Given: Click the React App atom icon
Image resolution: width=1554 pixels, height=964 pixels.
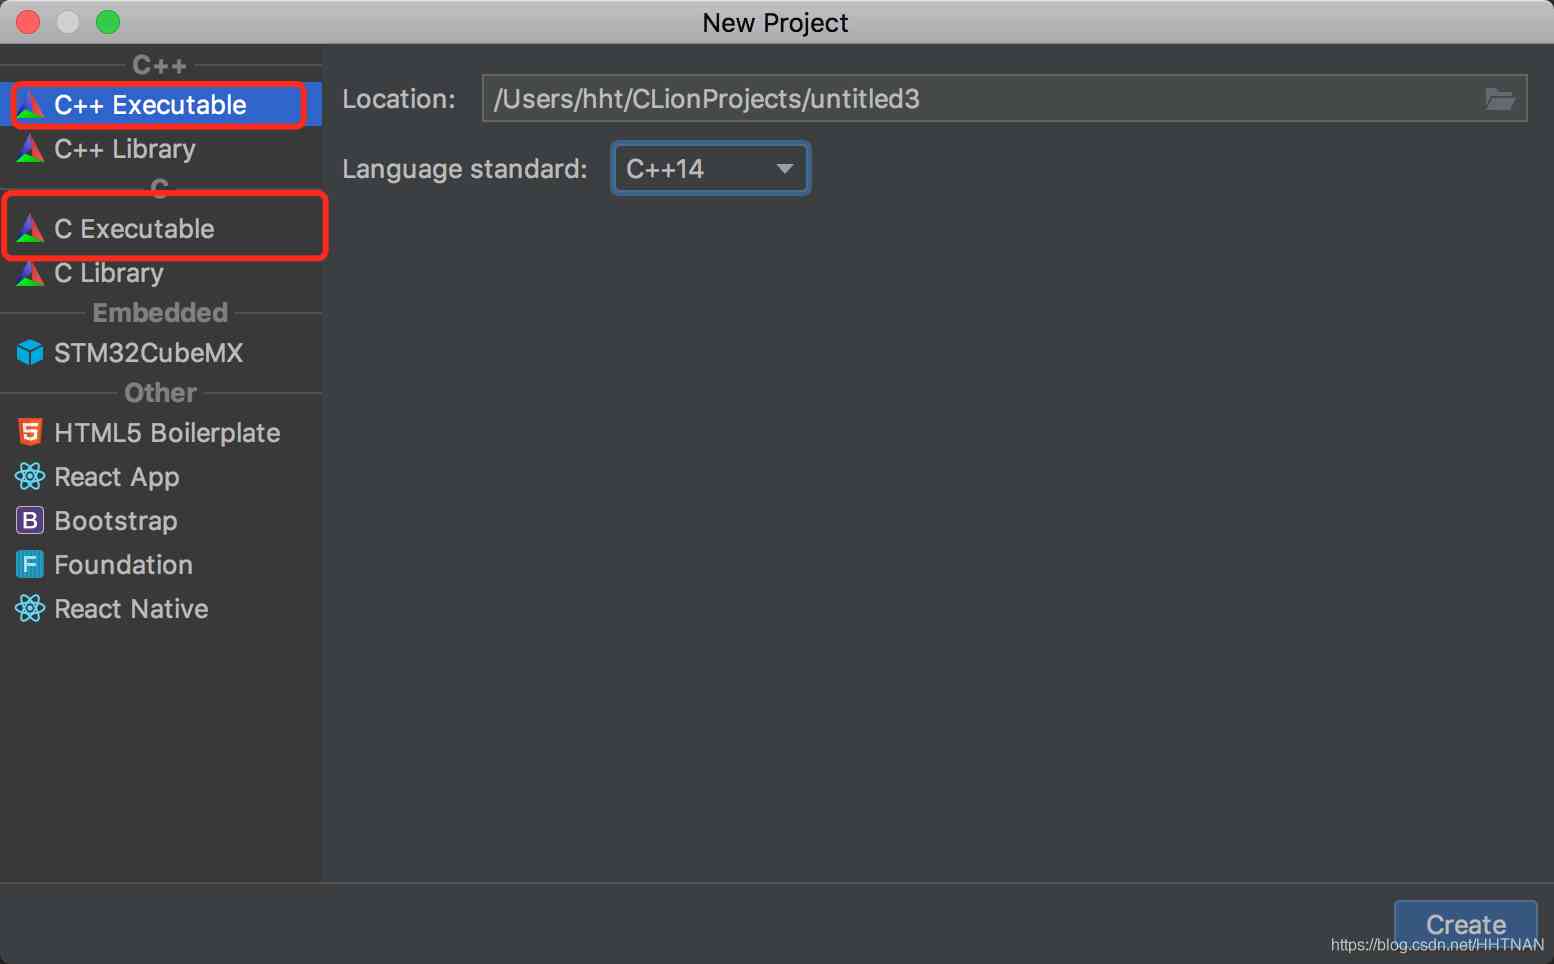Looking at the screenshot, I should [31, 477].
